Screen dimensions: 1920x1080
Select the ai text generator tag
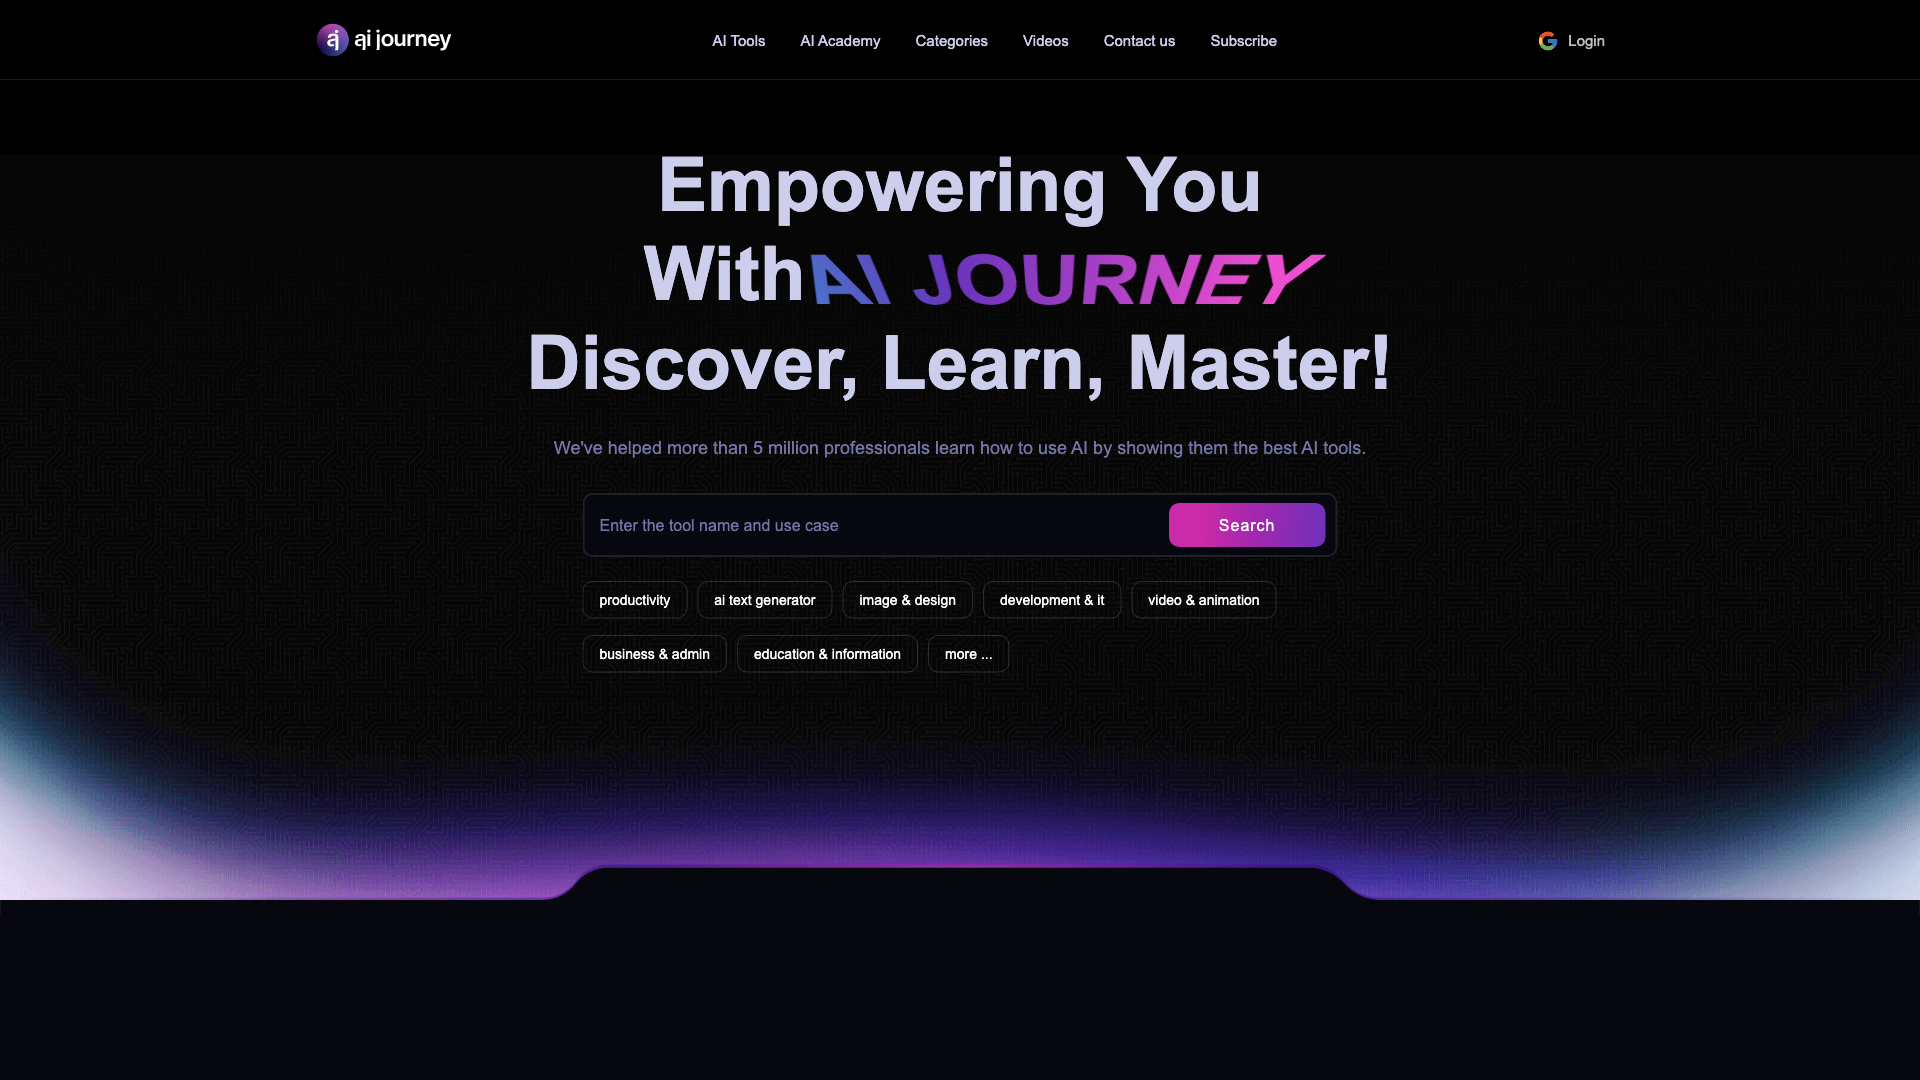764,599
